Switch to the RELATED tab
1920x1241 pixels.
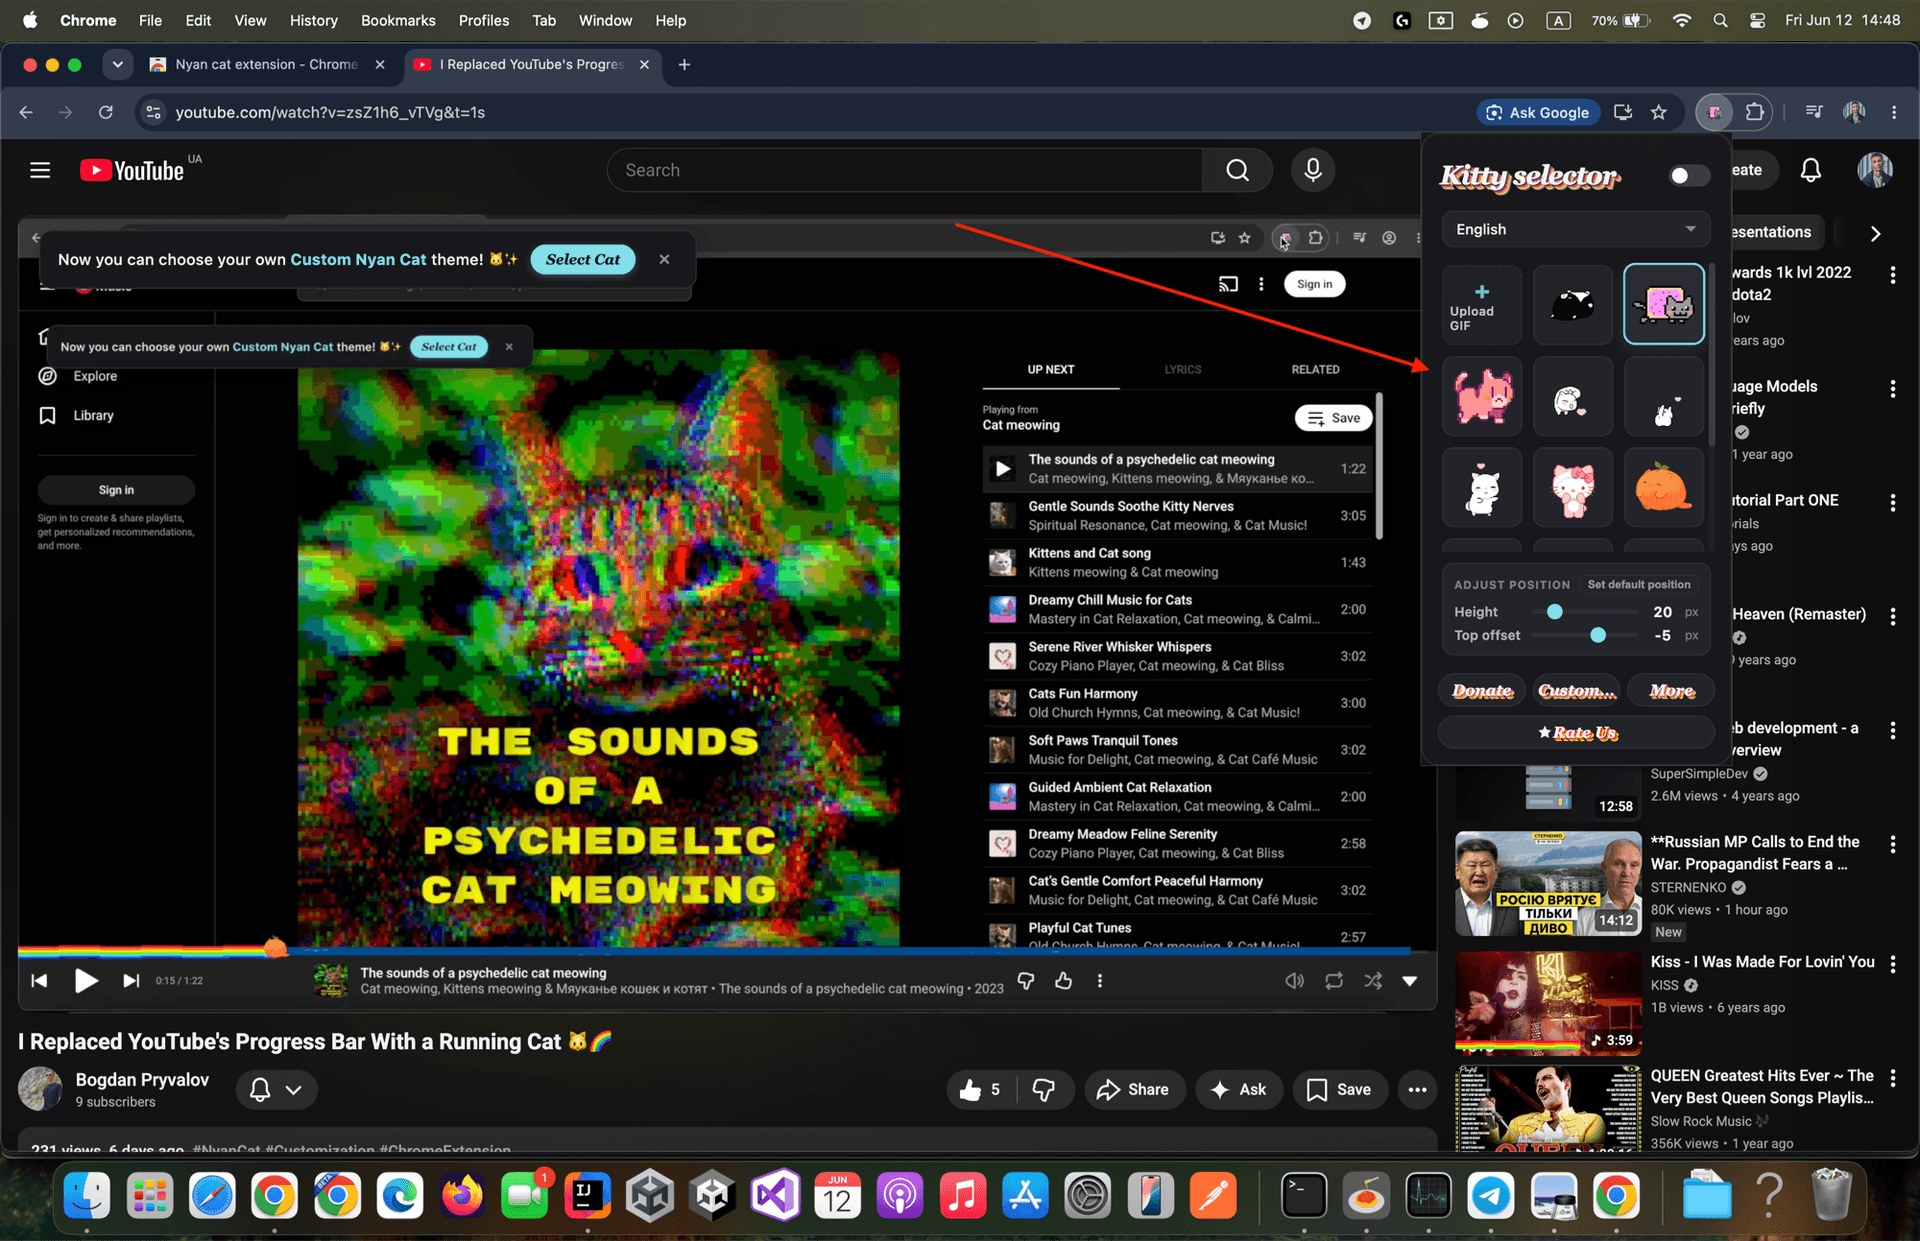(1315, 370)
